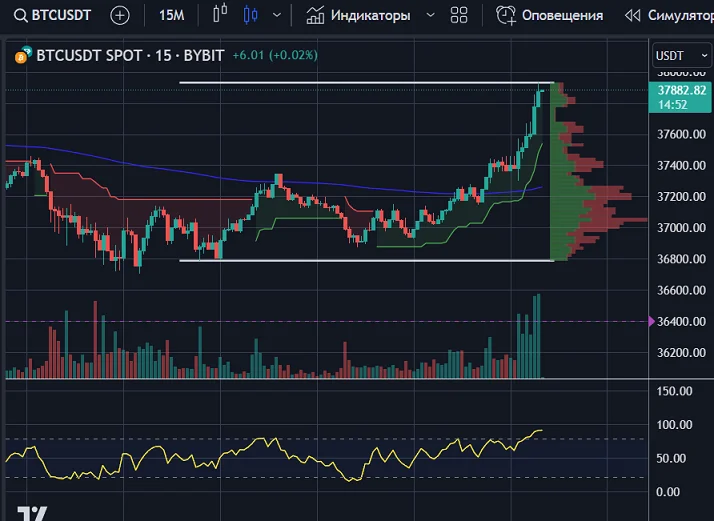Create alert via Оповещения button
The width and height of the screenshot is (714, 521).
pyautogui.click(x=562, y=15)
